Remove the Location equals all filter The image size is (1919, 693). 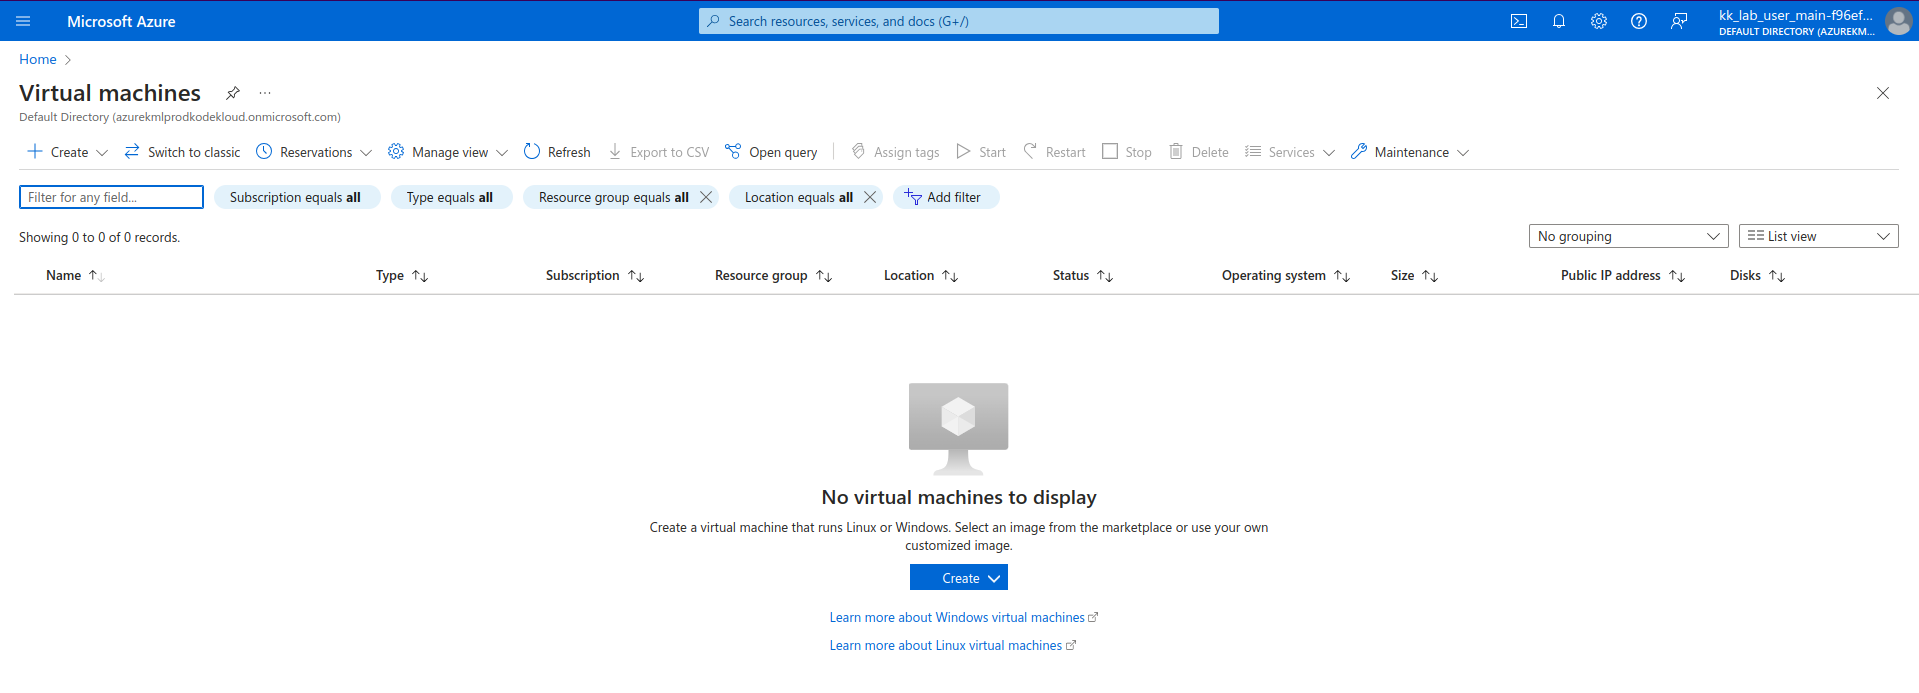coord(870,197)
